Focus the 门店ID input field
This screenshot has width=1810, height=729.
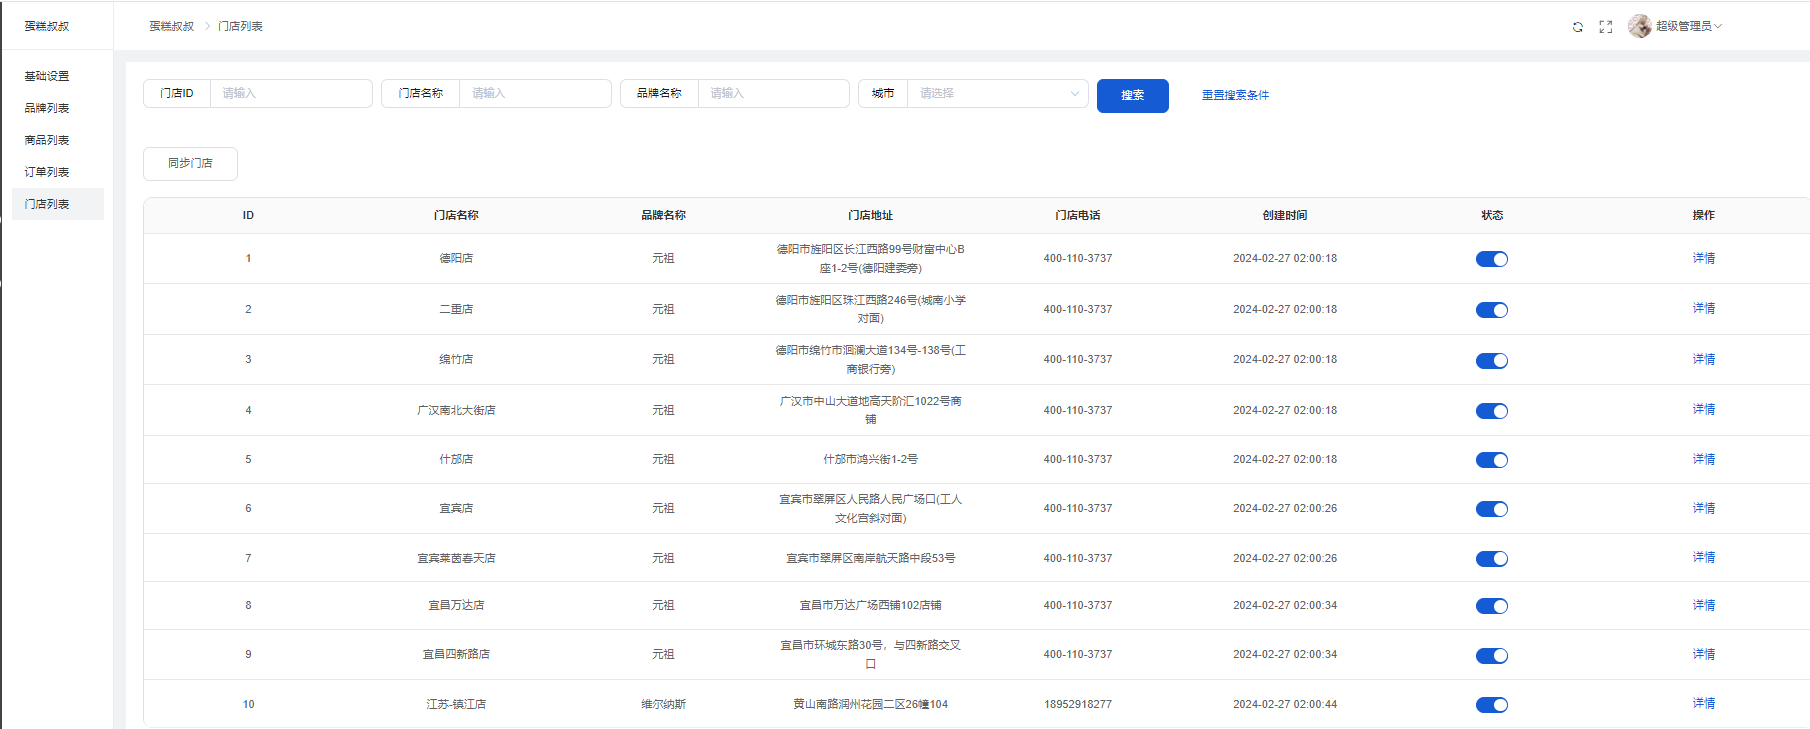[290, 93]
